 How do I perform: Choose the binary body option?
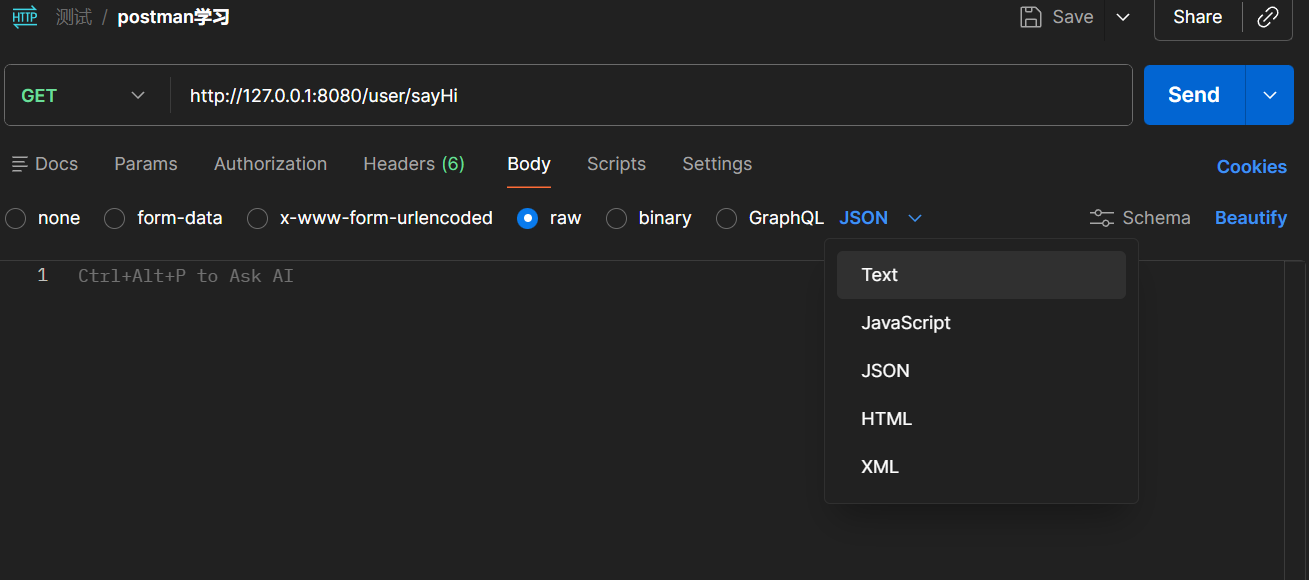(x=617, y=218)
